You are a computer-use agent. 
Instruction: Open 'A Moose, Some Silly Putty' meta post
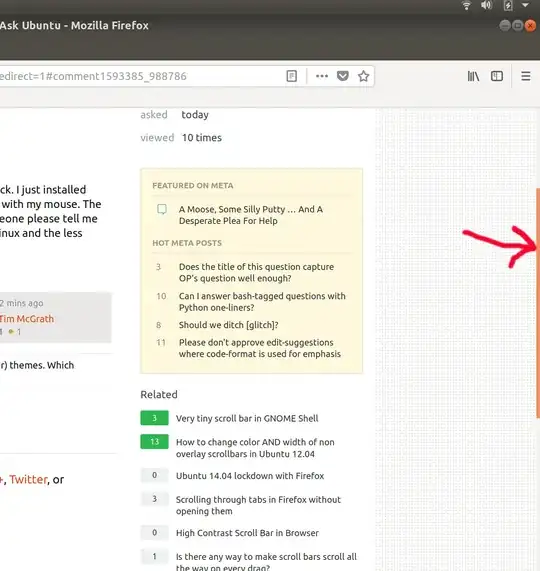tap(251, 215)
